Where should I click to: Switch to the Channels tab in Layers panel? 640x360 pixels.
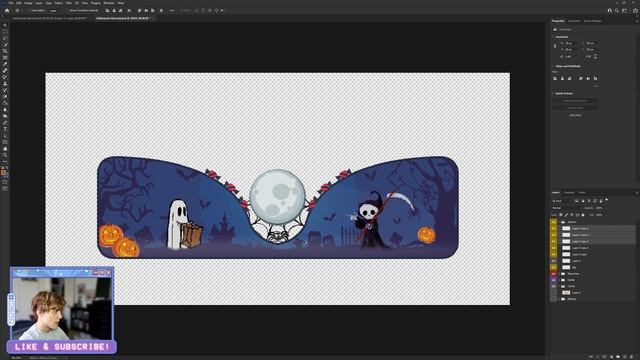click(569, 193)
